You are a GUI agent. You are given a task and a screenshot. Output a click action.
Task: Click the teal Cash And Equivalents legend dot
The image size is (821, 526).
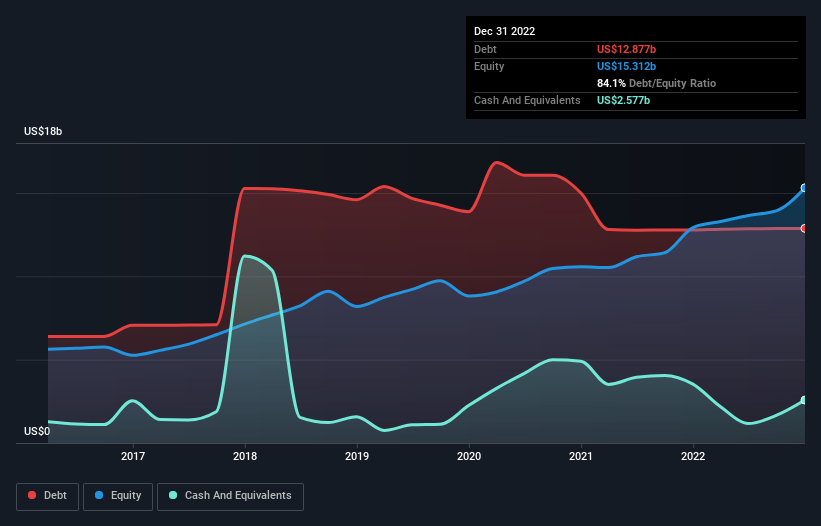tap(173, 495)
